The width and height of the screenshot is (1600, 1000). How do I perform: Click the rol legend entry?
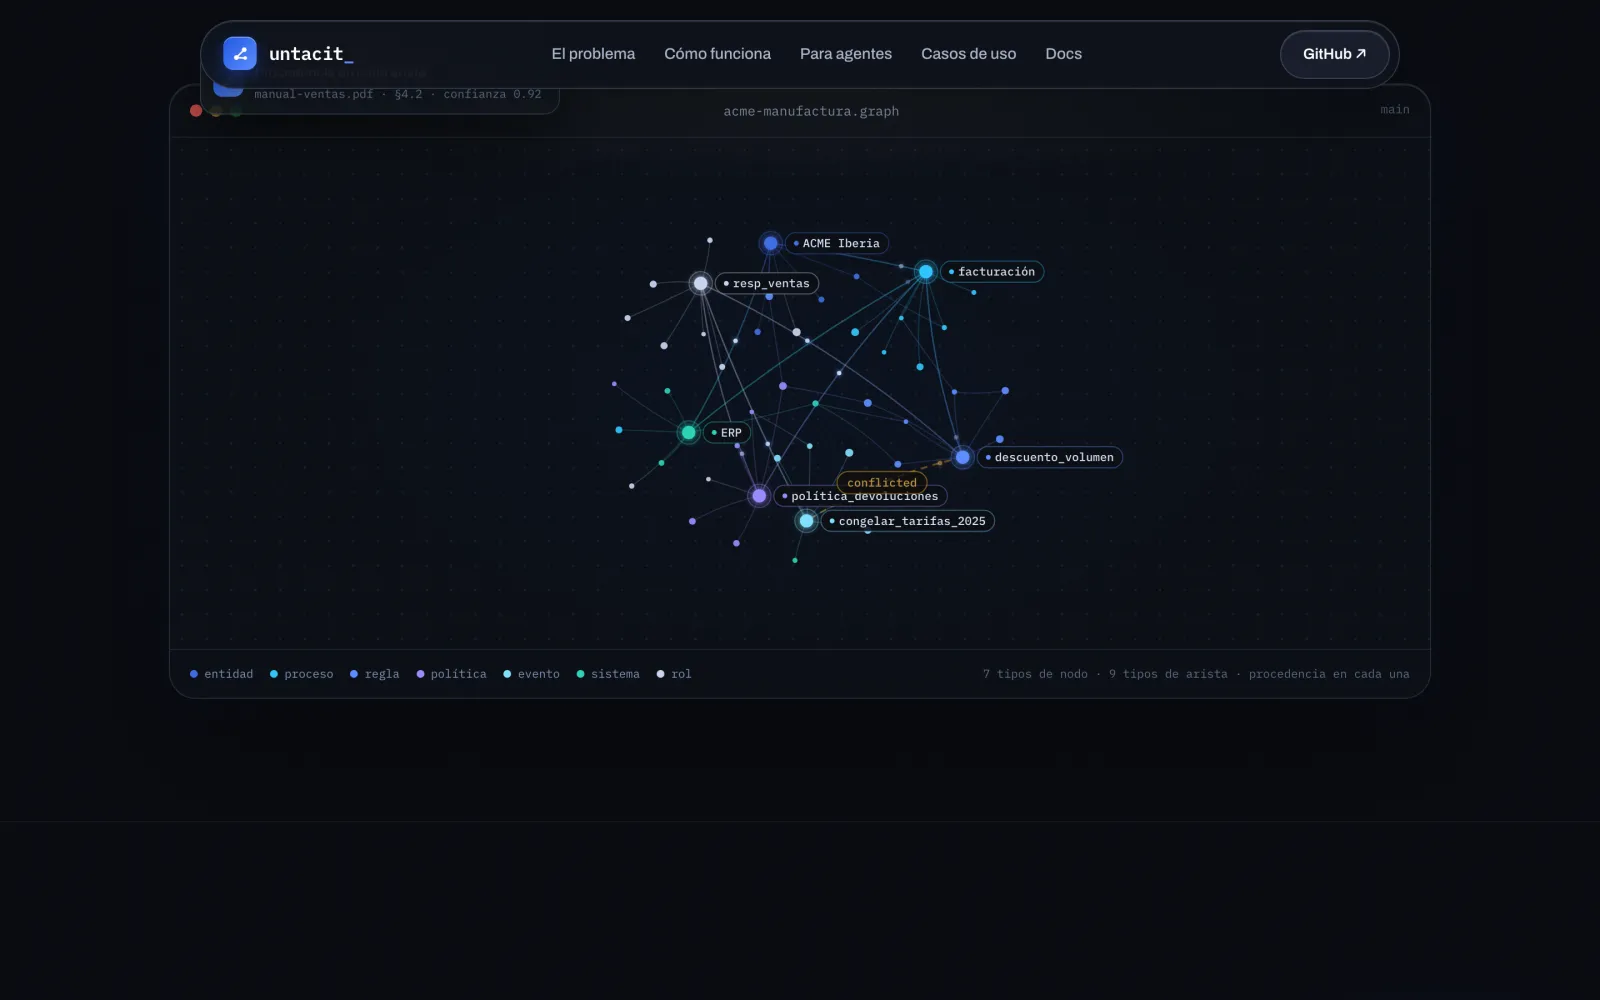pyautogui.click(x=674, y=674)
